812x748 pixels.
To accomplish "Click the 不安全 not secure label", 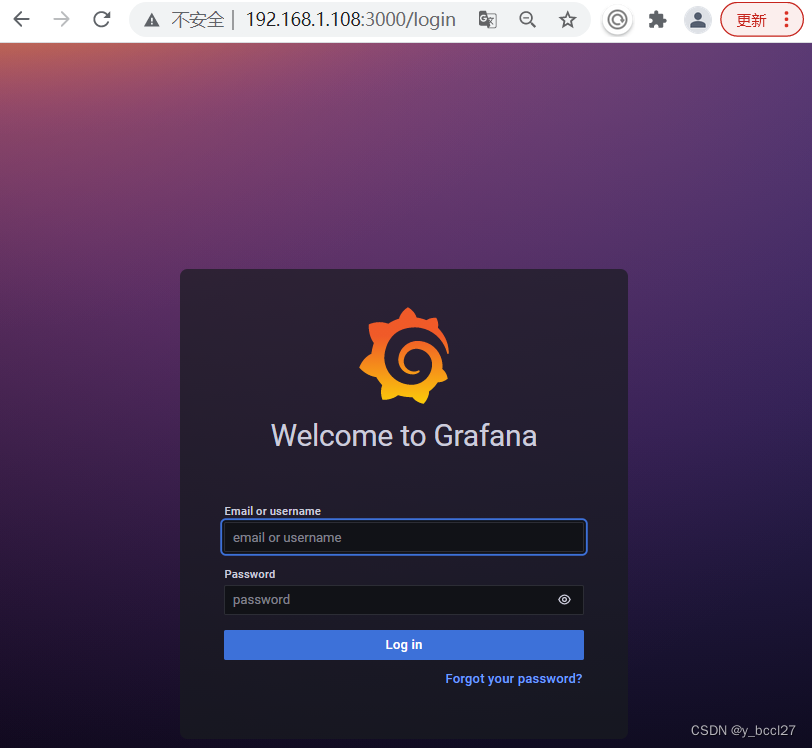I will pos(197,20).
